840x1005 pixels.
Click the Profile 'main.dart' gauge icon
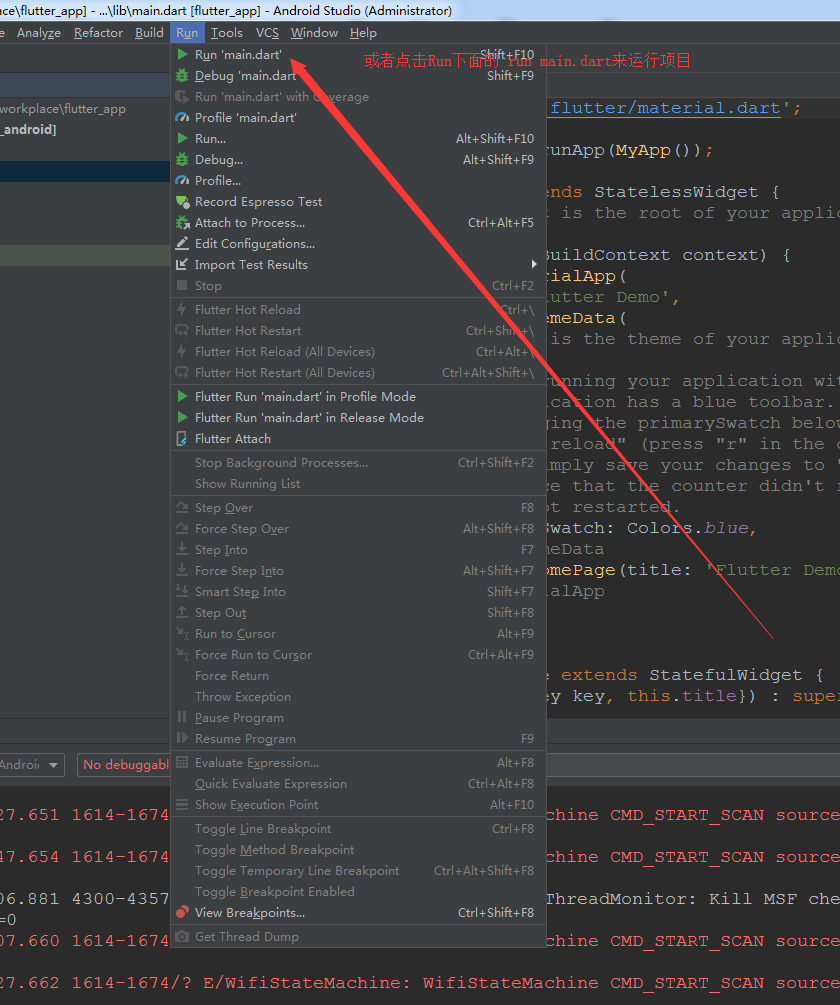coord(183,118)
